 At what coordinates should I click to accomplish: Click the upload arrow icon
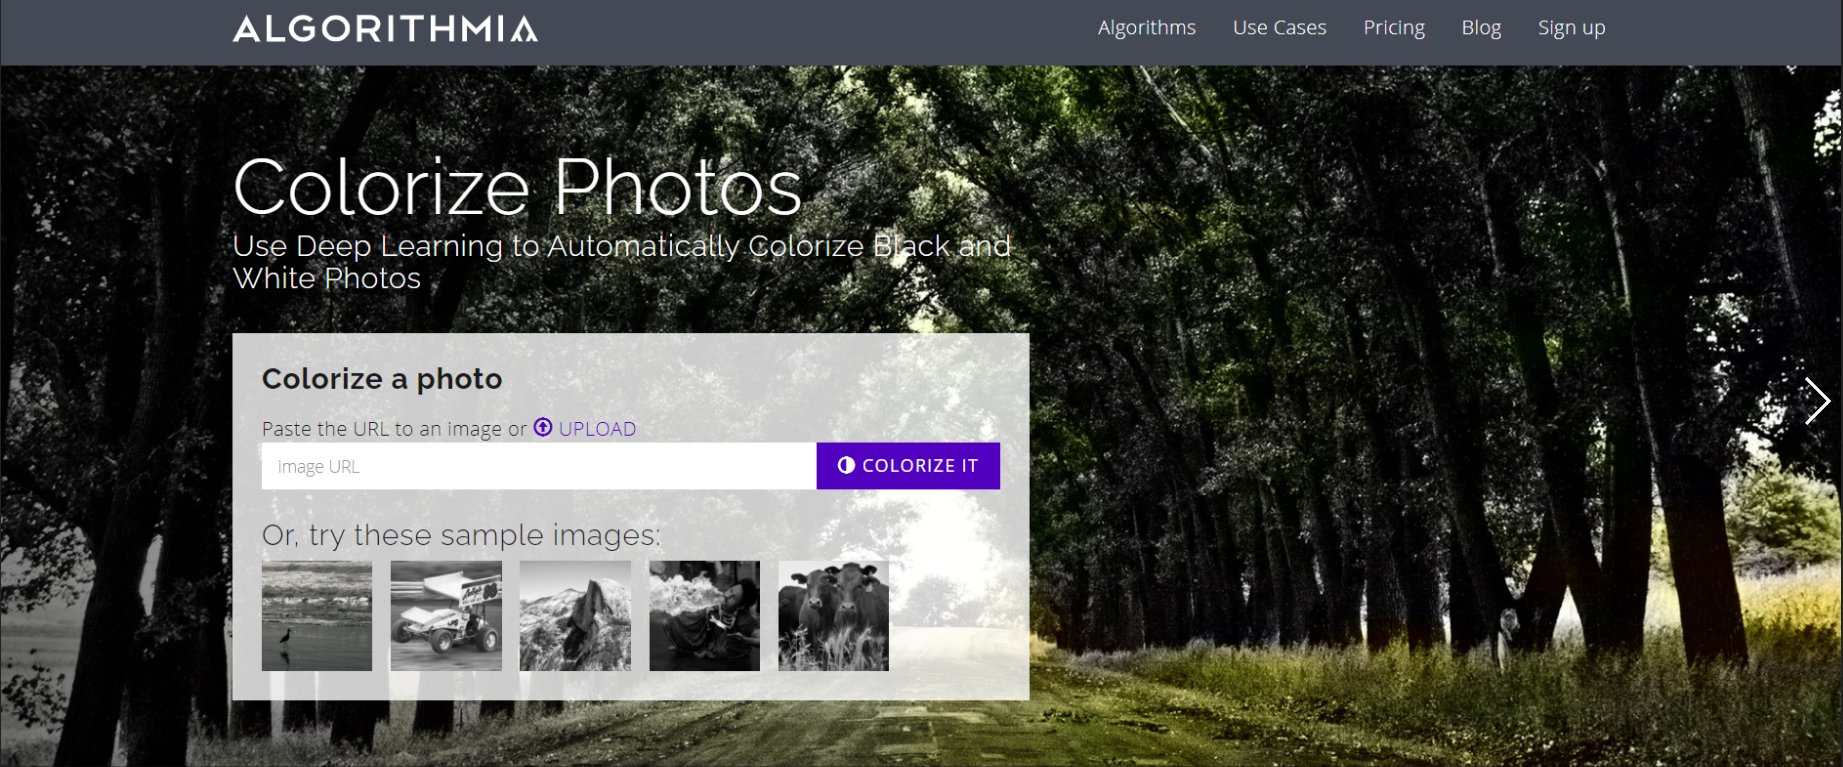pos(543,428)
